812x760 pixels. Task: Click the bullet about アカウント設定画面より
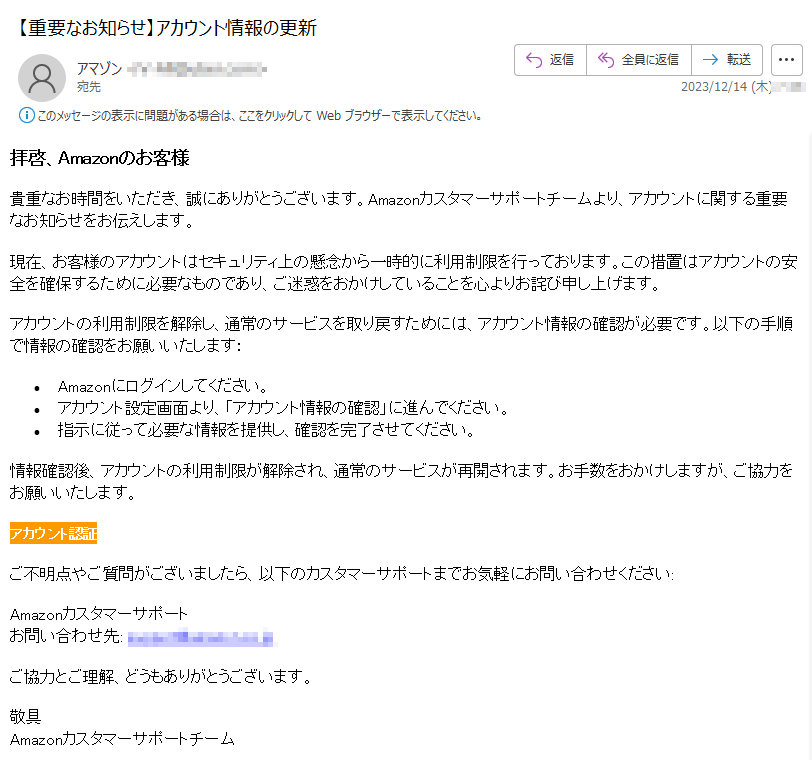283,408
